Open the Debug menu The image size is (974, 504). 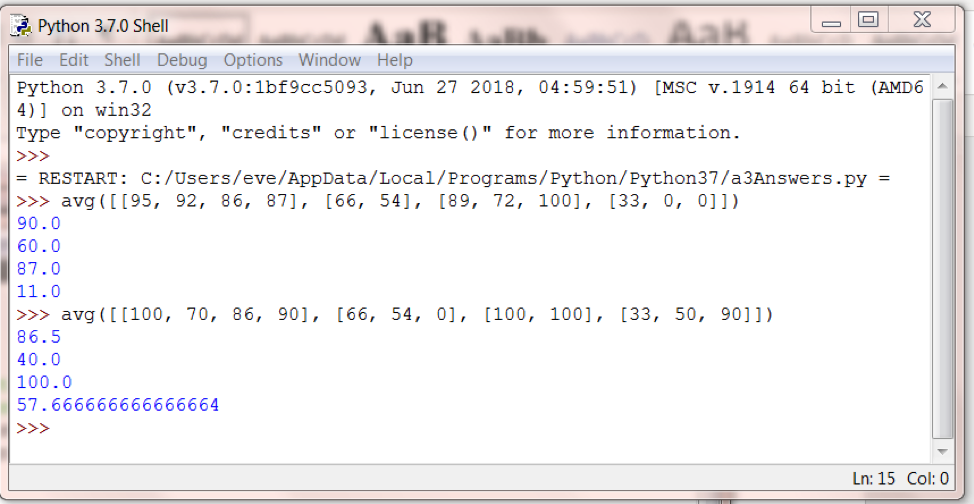tap(182, 60)
